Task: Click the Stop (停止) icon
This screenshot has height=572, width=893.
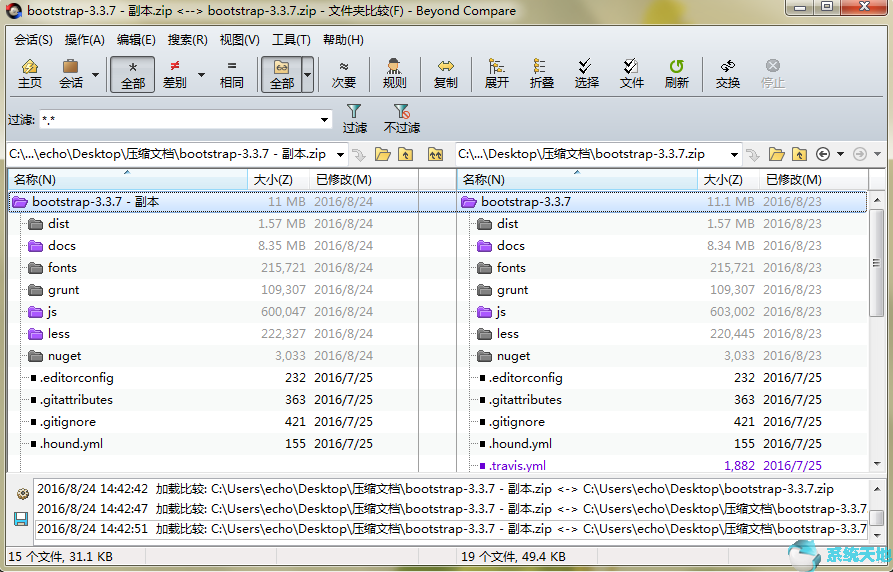Action: coord(773,74)
